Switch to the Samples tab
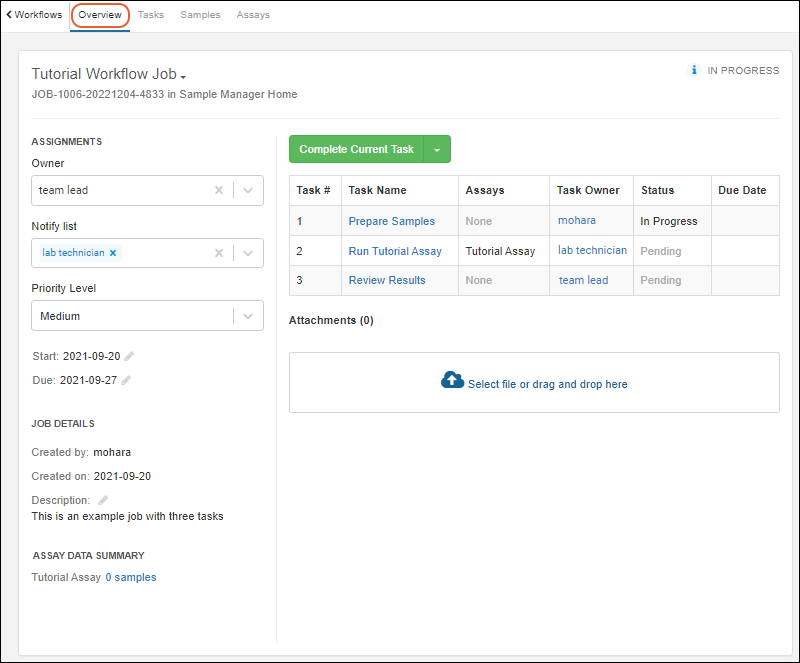This screenshot has width=800, height=663. (x=200, y=15)
